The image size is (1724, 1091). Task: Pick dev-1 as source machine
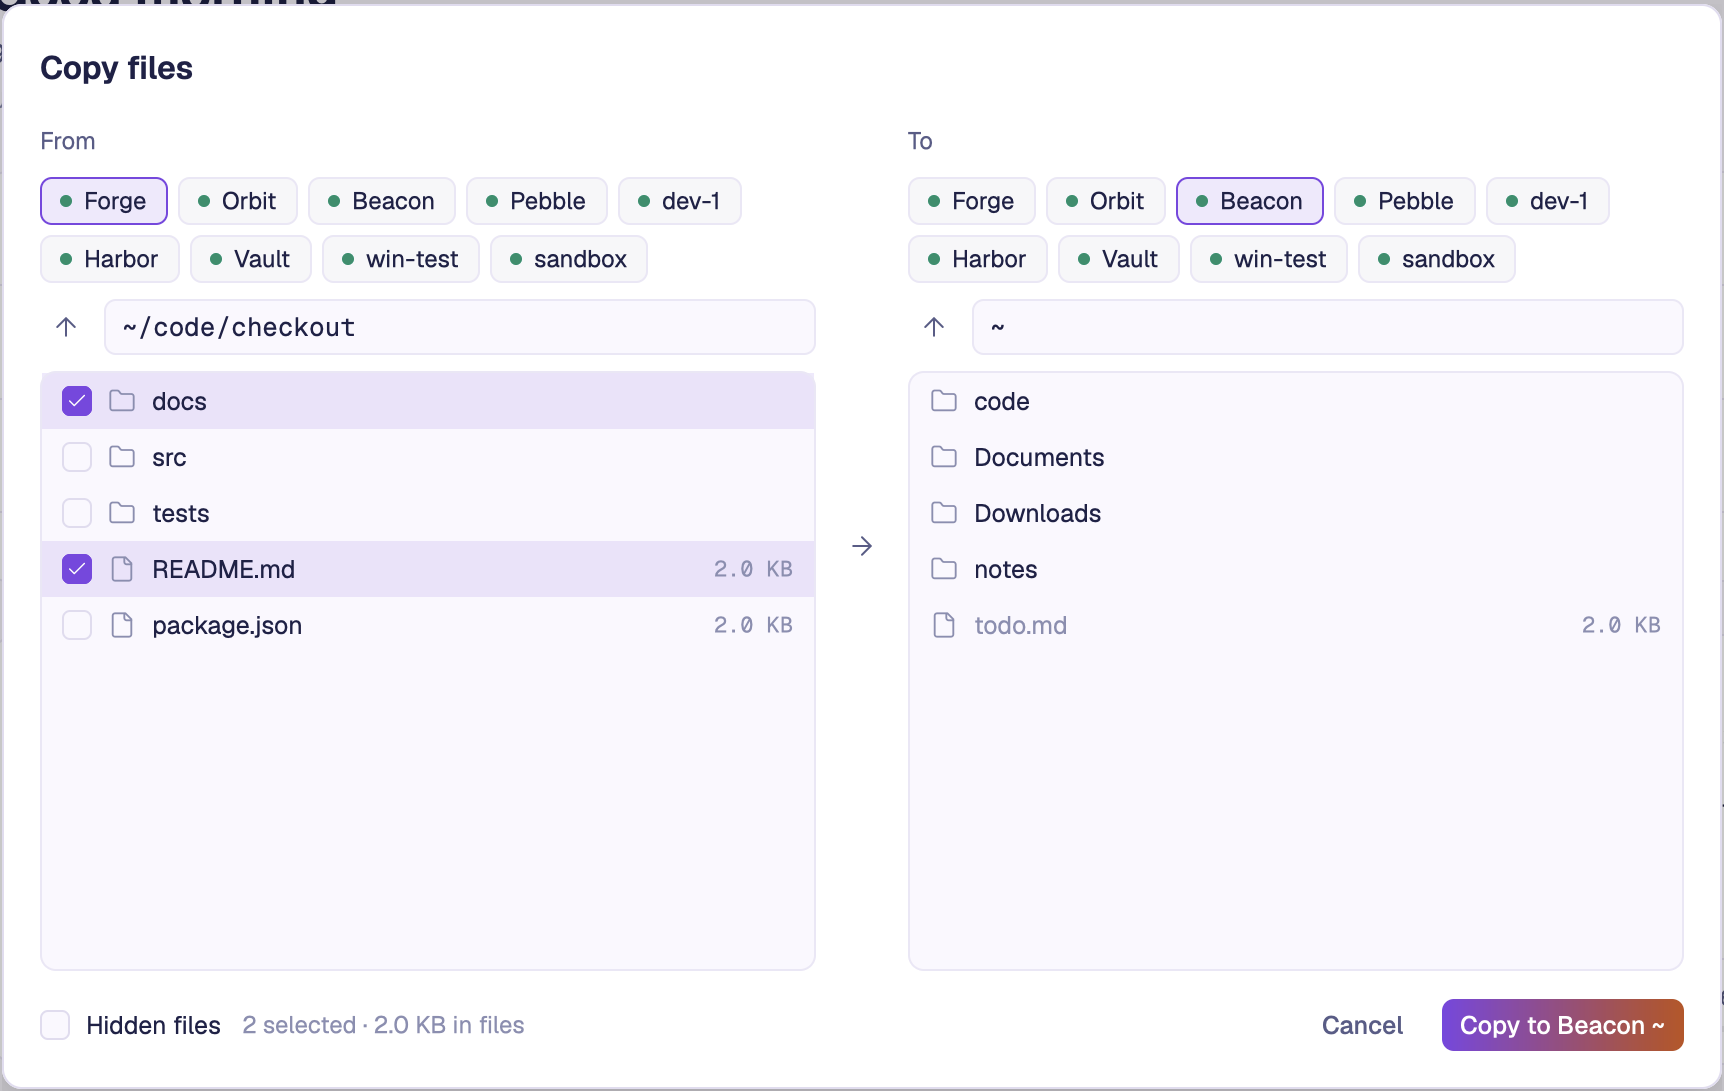coord(680,201)
